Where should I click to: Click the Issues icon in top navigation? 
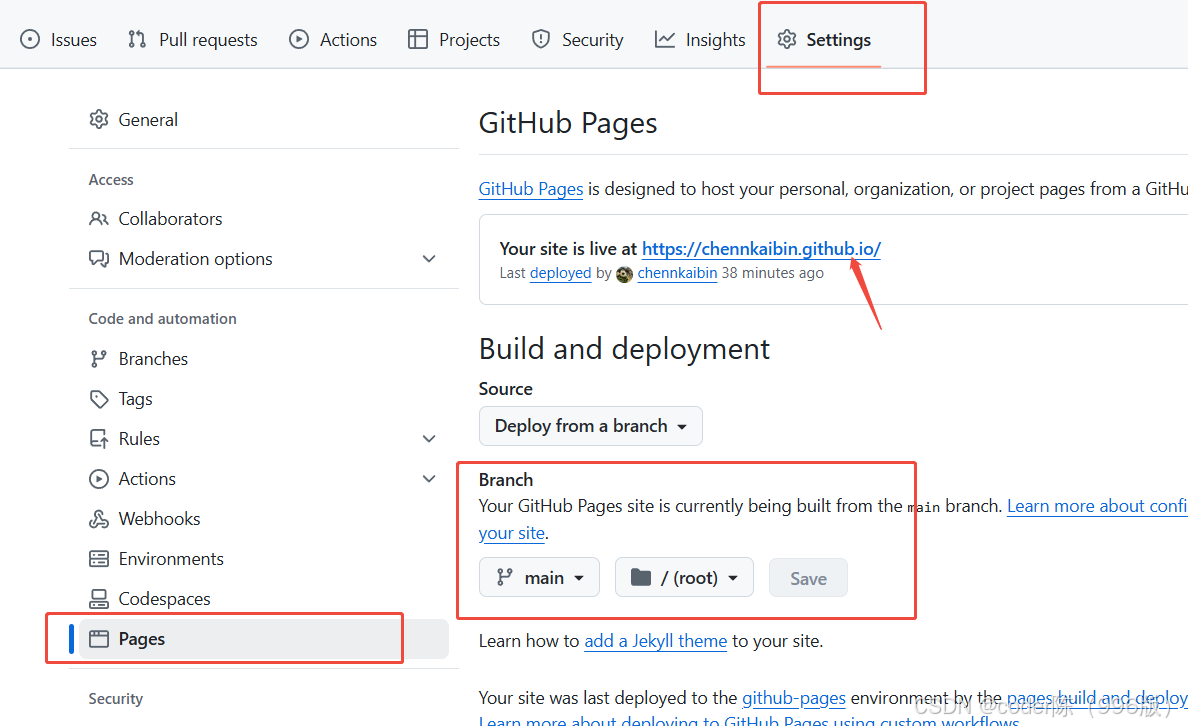pyautogui.click(x=30, y=39)
